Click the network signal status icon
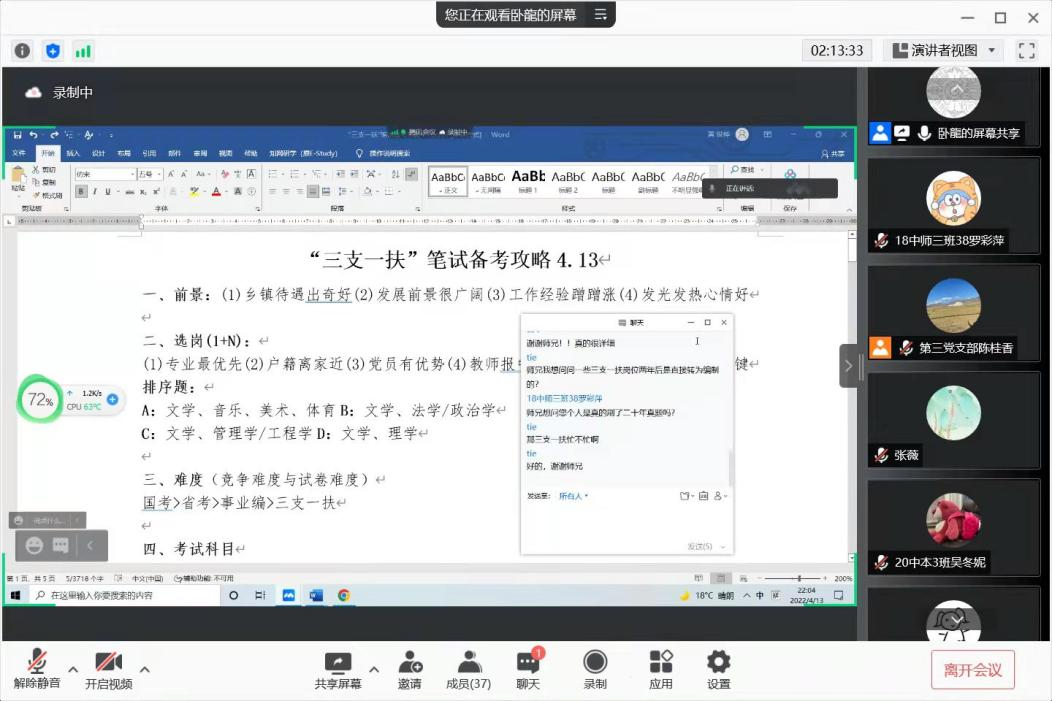This screenshot has height=701, width=1052. coord(82,50)
